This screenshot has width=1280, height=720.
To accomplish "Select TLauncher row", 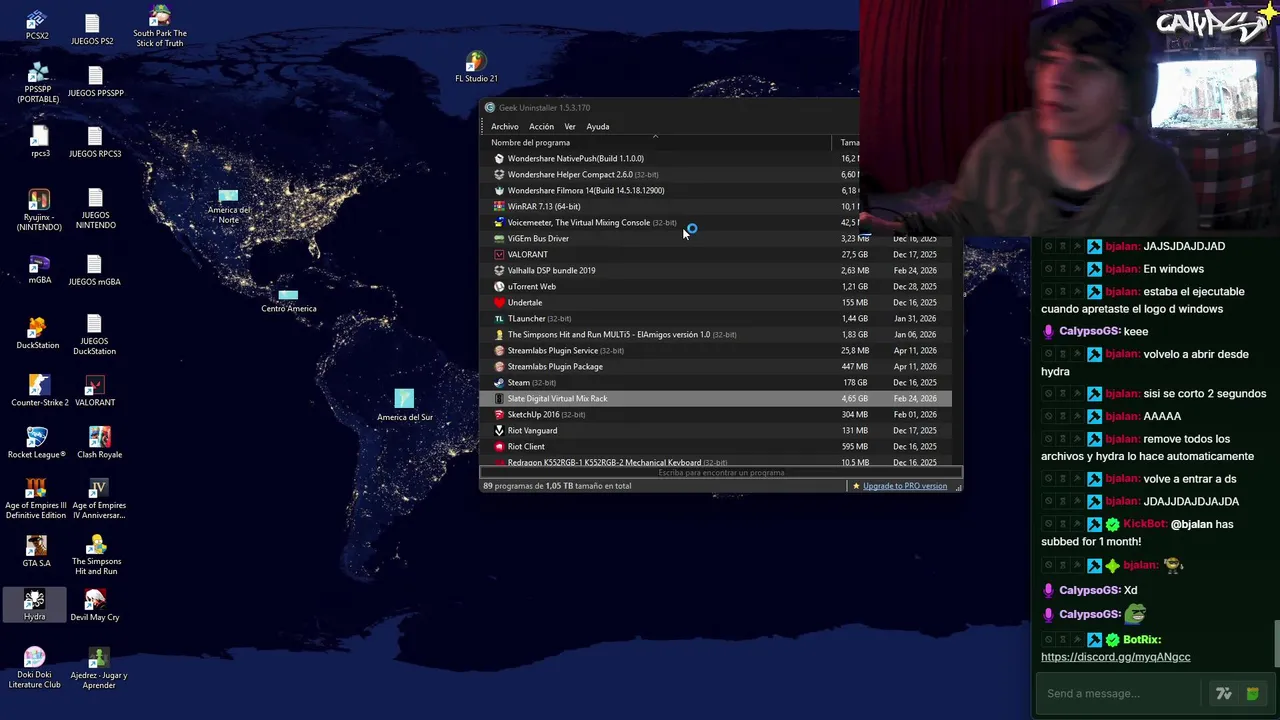I will coord(715,318).
